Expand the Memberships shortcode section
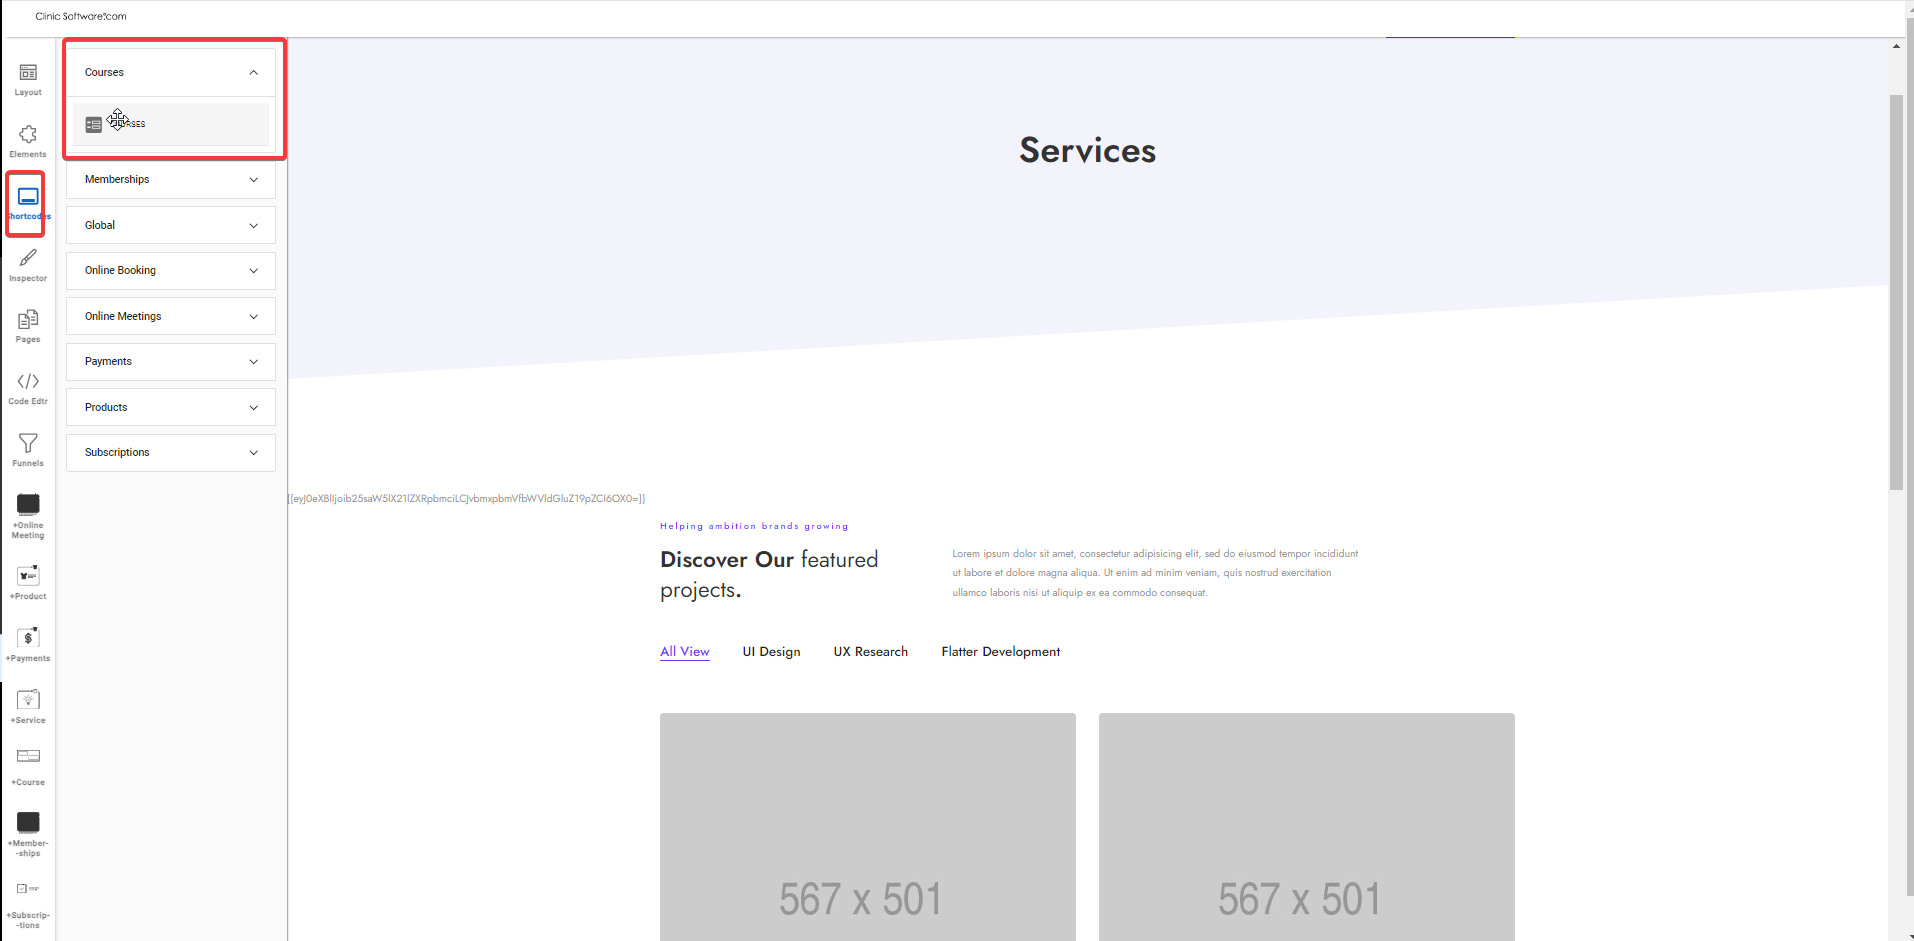Screen dimensions: 1914x941 (171, 180)
